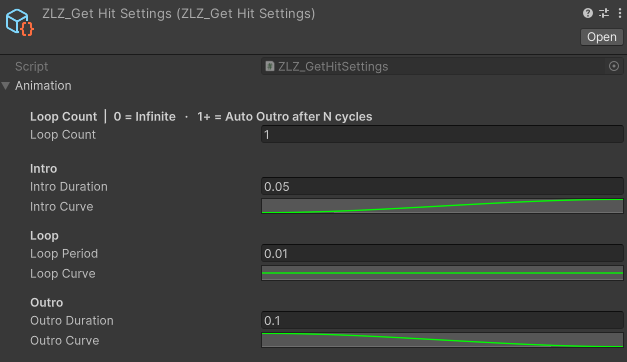Click the Intro Duration label

[69, 187]
